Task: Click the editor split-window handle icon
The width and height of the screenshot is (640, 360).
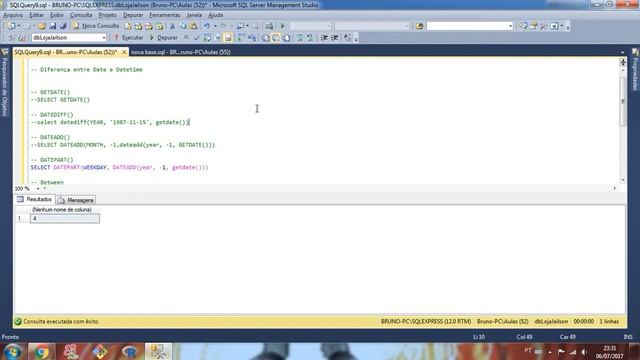Action: pos(623,62)
